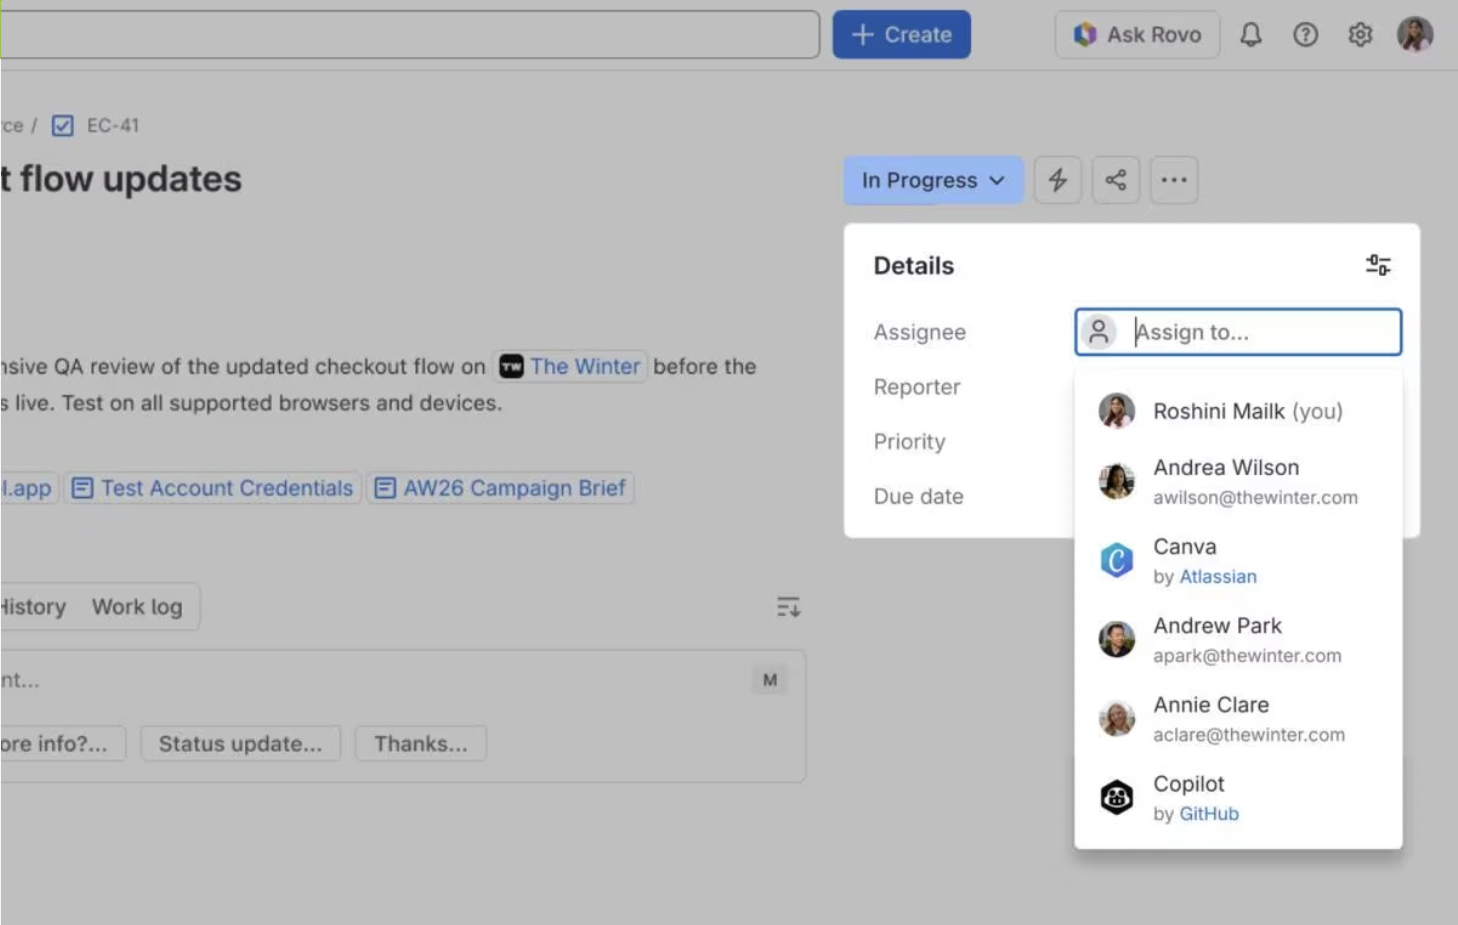Click Roshini Mailk's avatar in the list
The height and width of the screenshot is (925, 1458).
(x=1117, y=411)
